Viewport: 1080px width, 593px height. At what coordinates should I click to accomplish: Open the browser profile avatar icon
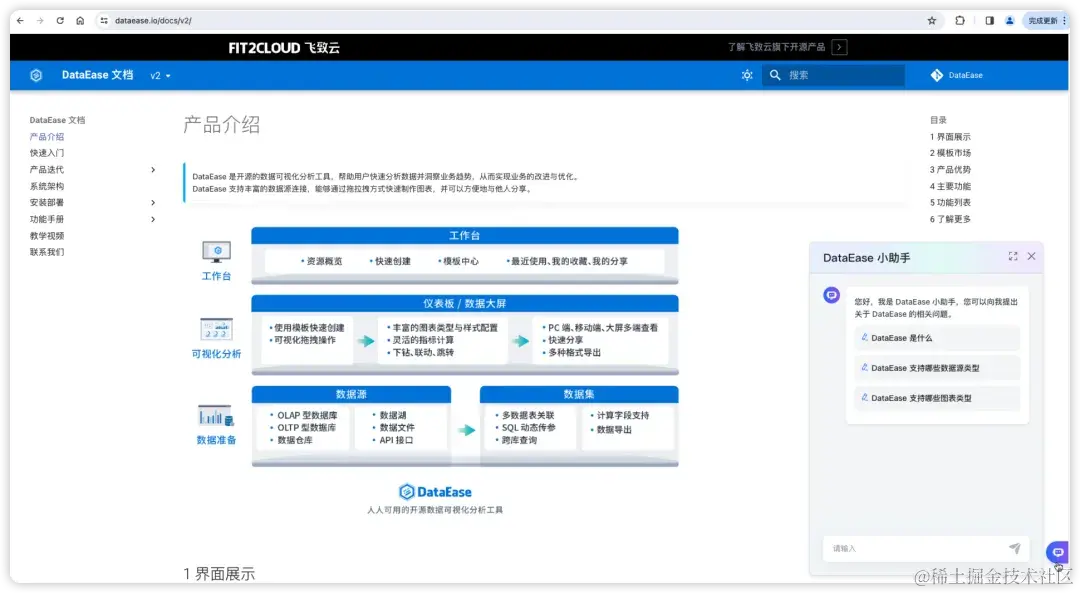tap(1010, 21)
